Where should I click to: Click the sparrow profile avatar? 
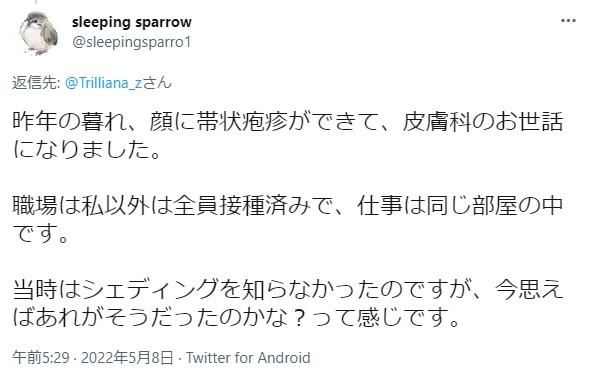39,34
